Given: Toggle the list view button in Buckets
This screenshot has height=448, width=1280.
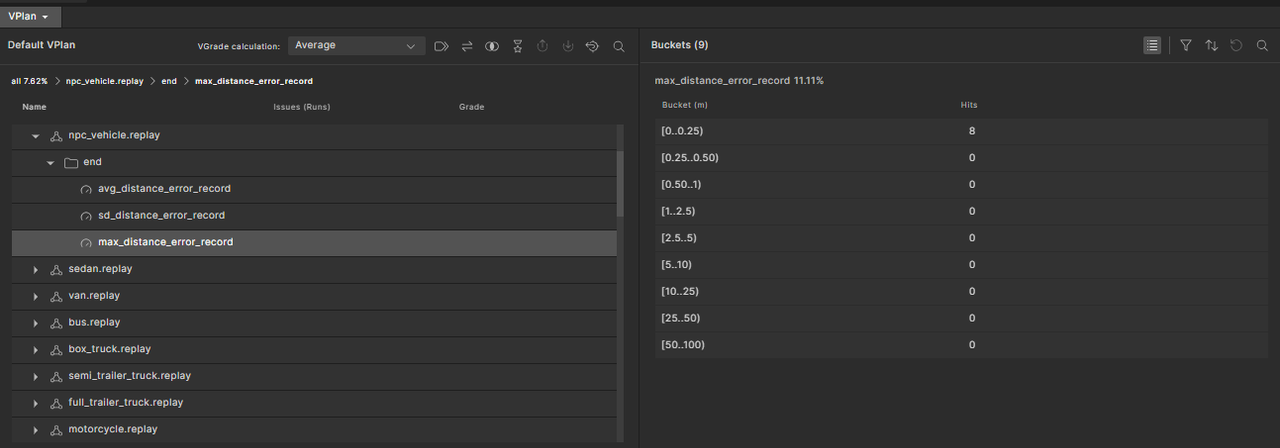Looking at the screenshot, I should 1152,45.
